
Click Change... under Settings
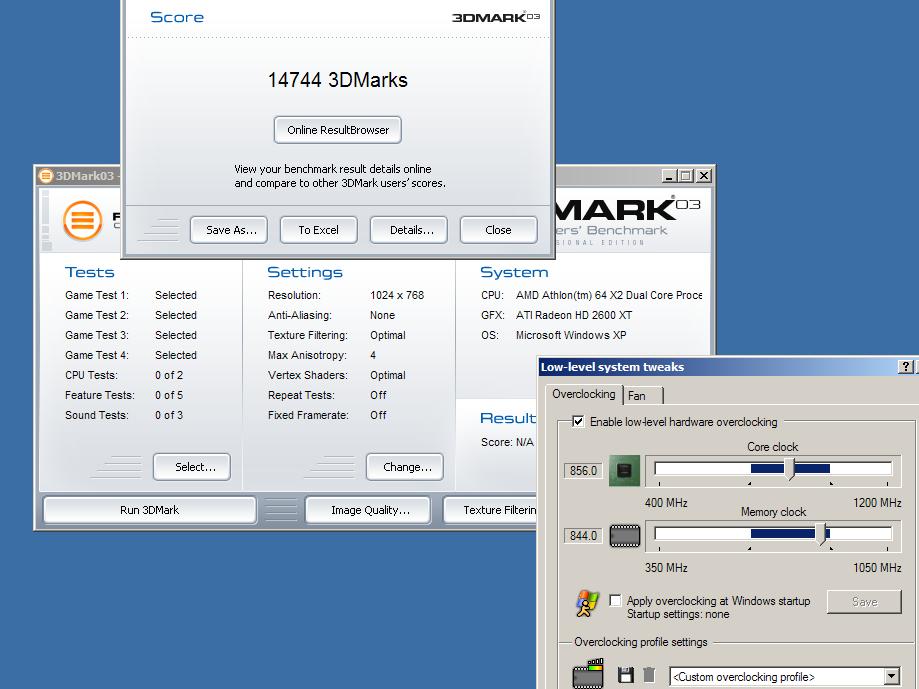point(404,467)
